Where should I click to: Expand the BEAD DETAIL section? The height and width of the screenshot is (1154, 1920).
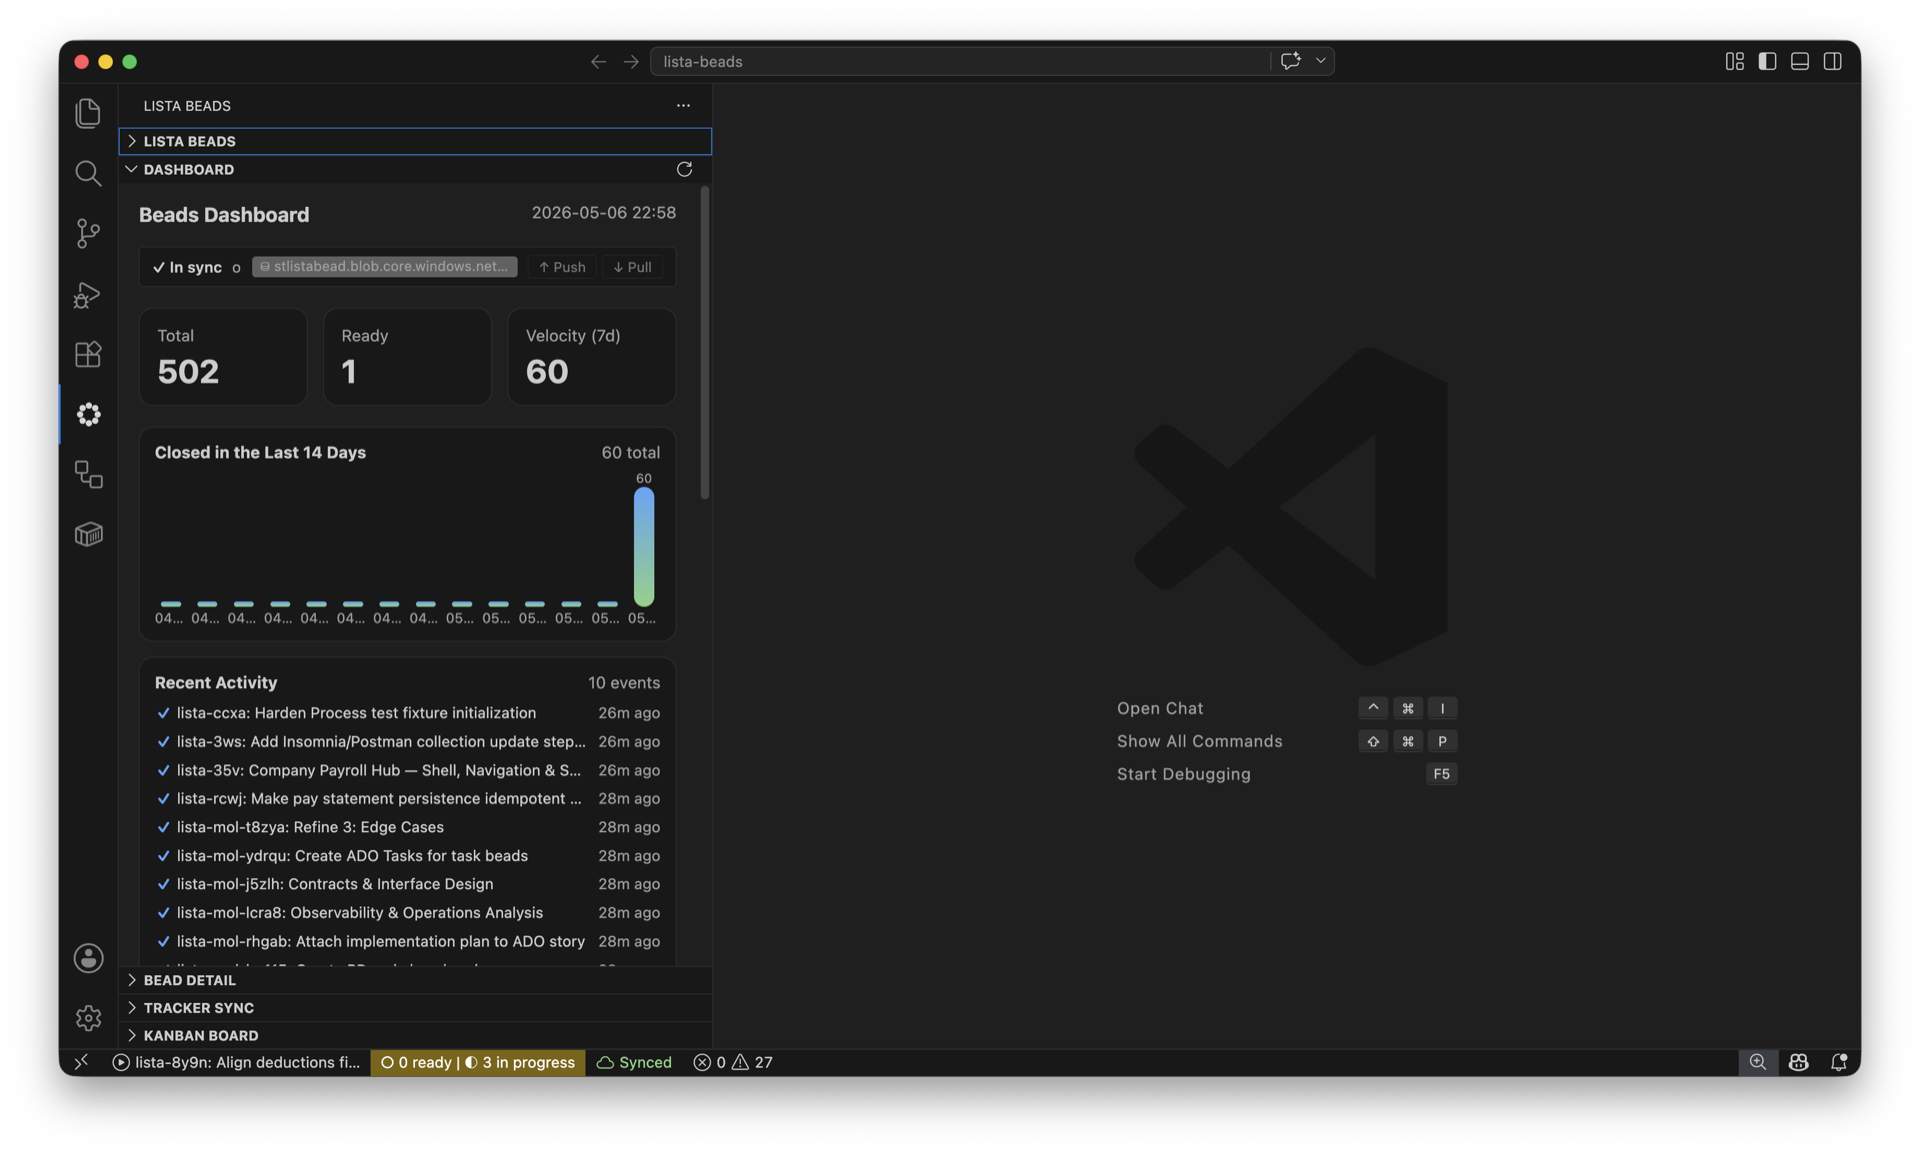click(x=415, y=980)
